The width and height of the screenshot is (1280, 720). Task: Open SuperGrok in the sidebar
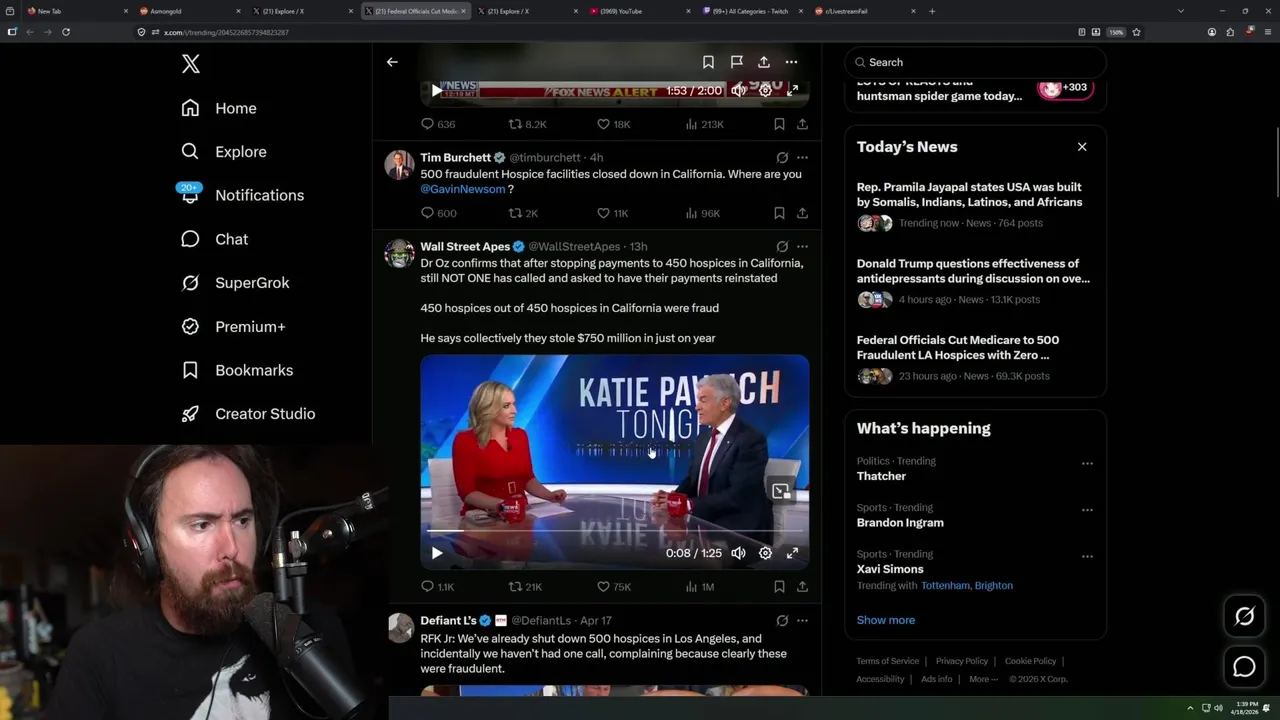235,283
